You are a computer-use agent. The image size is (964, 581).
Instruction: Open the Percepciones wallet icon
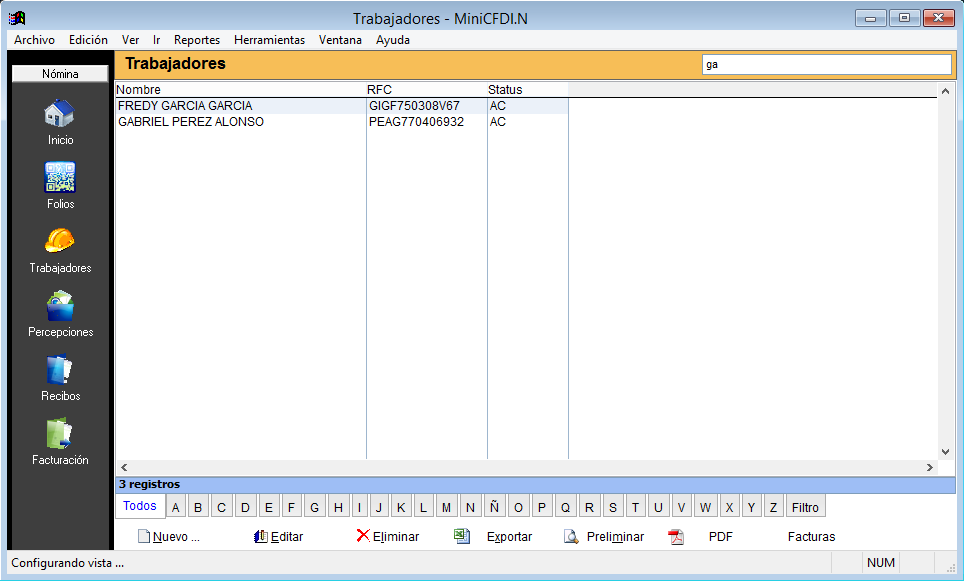[60, 306]
